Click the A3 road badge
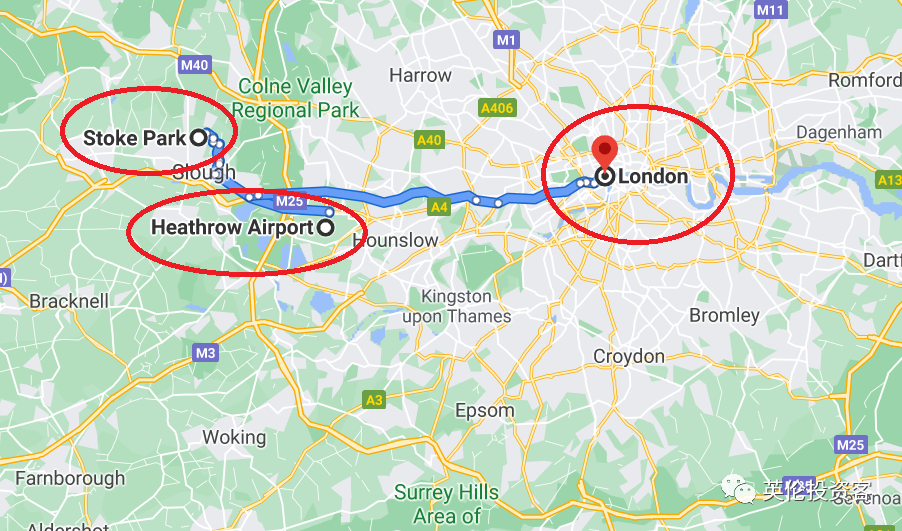The height and width of the screenshot is (531, 902). 374,399
